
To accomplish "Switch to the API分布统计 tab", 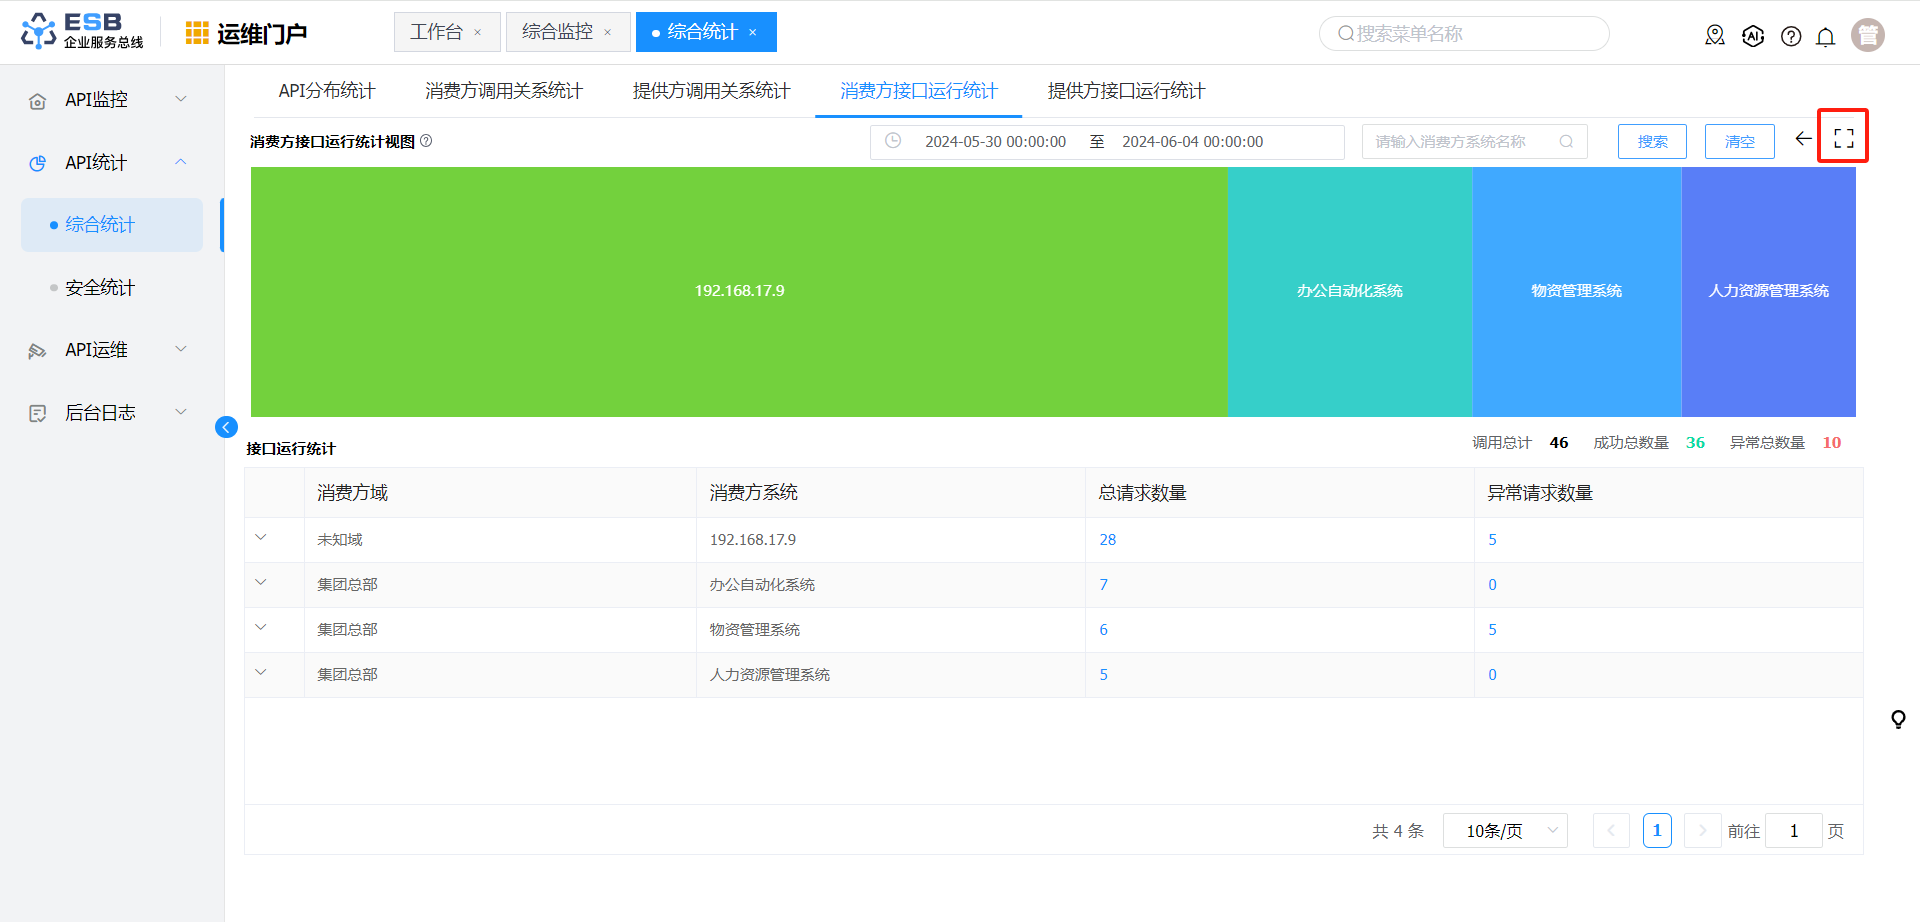I will 326,91.
